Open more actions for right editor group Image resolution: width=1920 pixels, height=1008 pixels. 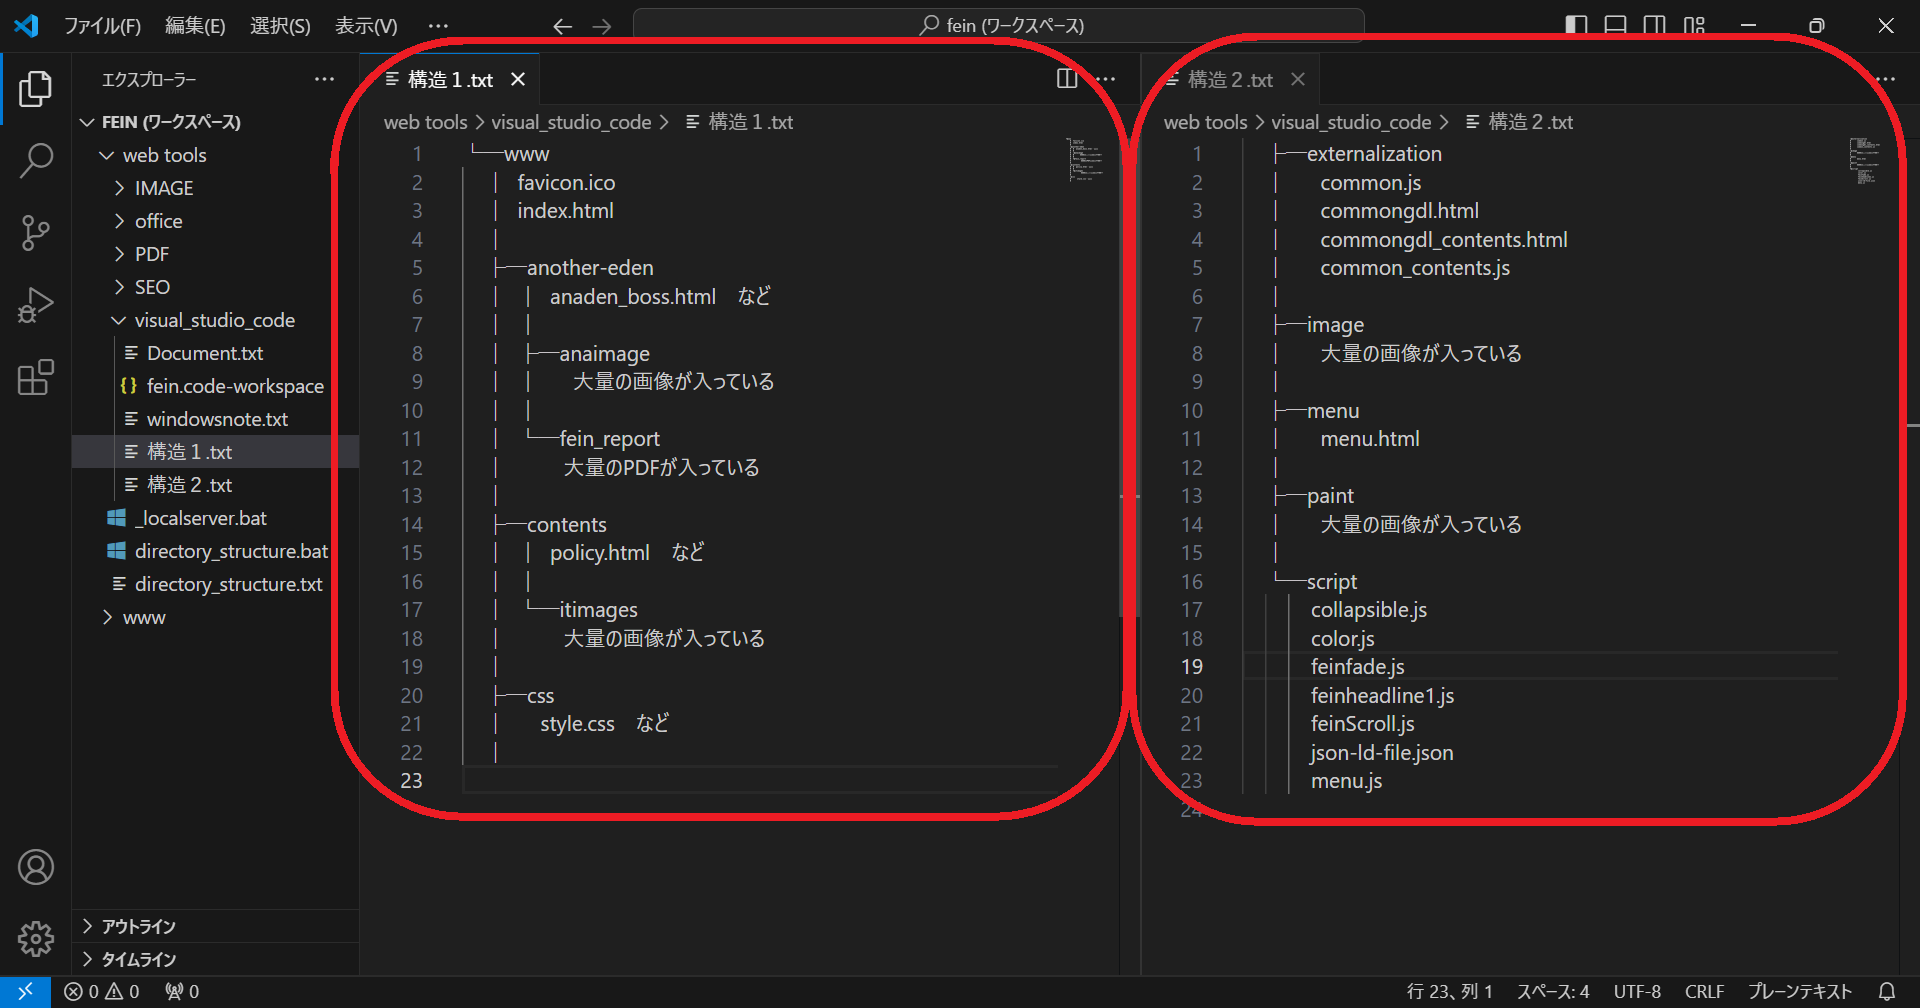point(1886,79)
